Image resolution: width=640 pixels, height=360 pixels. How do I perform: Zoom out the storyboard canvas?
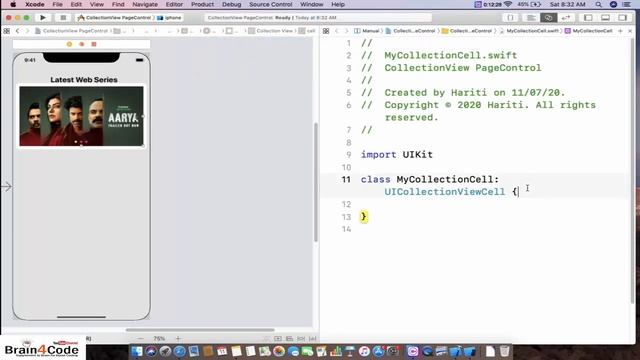pyautogui.click(x=141, y=338)
